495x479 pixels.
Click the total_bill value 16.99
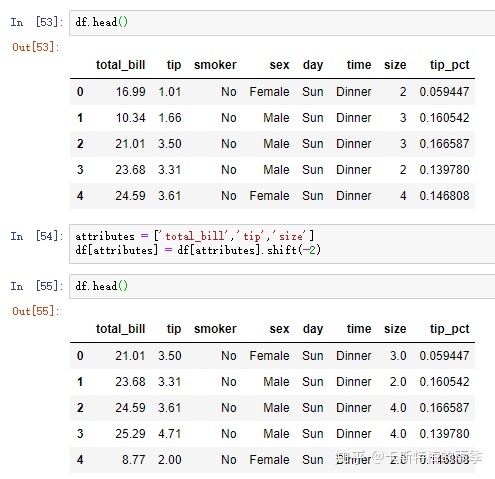pyautogui.click(x=131, y=92)
